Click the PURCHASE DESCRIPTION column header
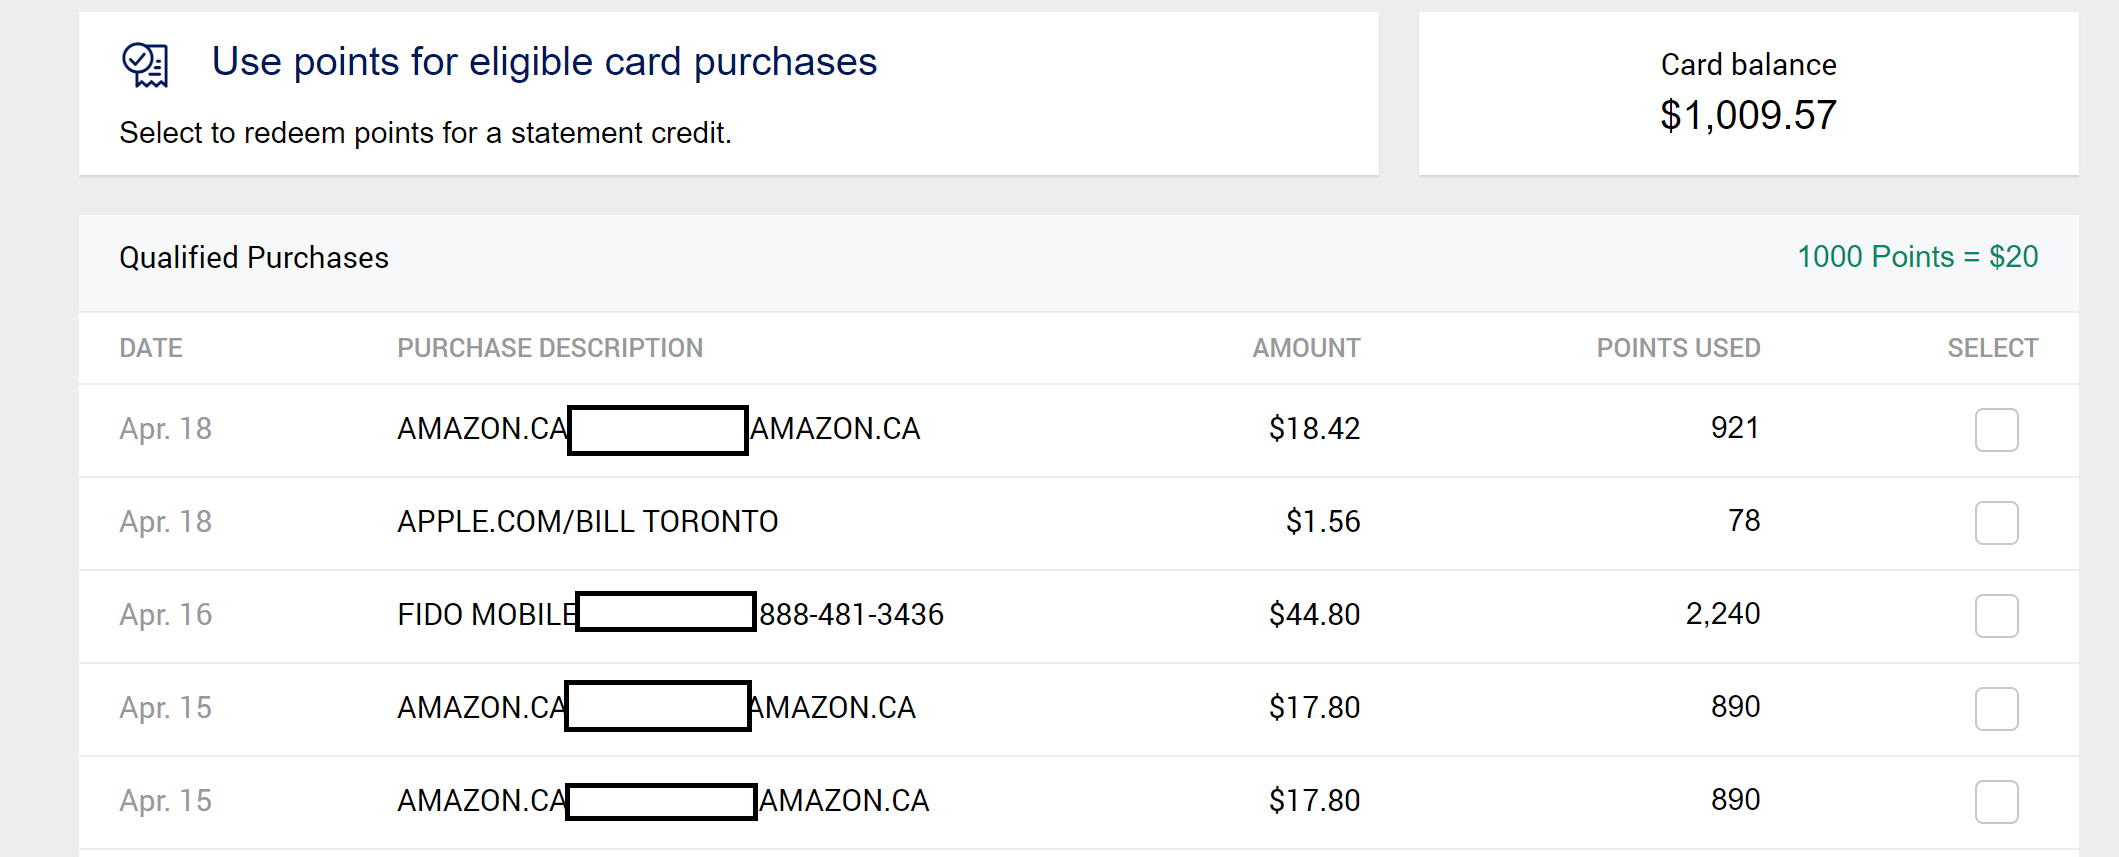This screenshot has width=2119, height=857. pyautogui.click(x=550, y=348)
